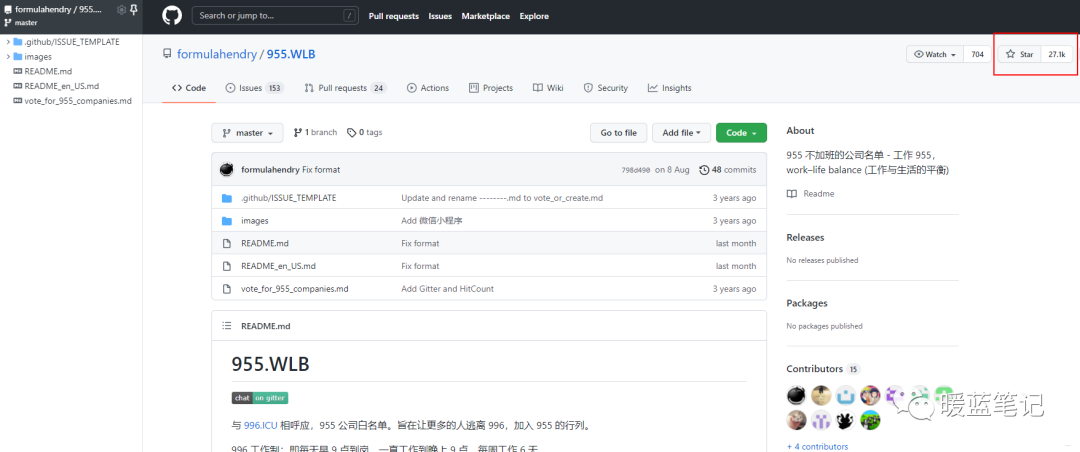The width and height of the screenshot is (1080, 452).
Task: Open Octotree settings gear icon
Action: 121,10
